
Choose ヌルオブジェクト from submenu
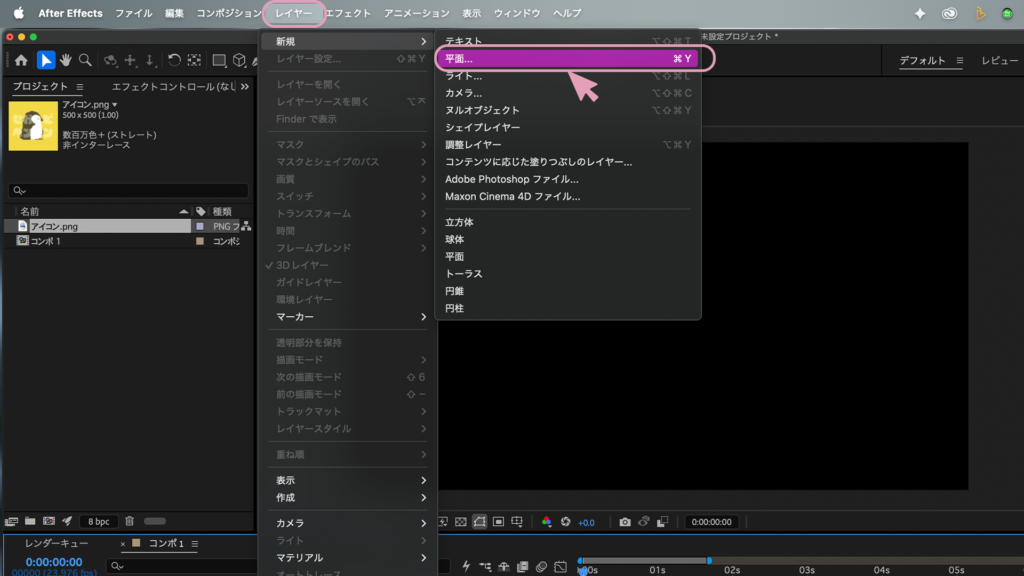(567, 110)
